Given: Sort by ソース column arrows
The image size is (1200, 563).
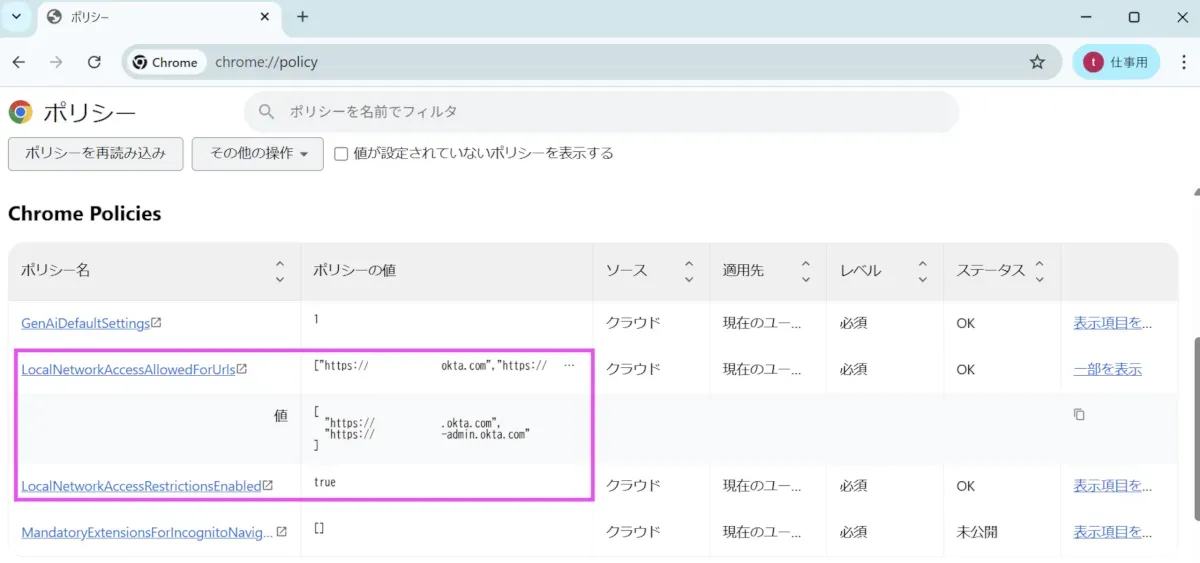Looking at the screenshot, I should click(x=689, y=271).
